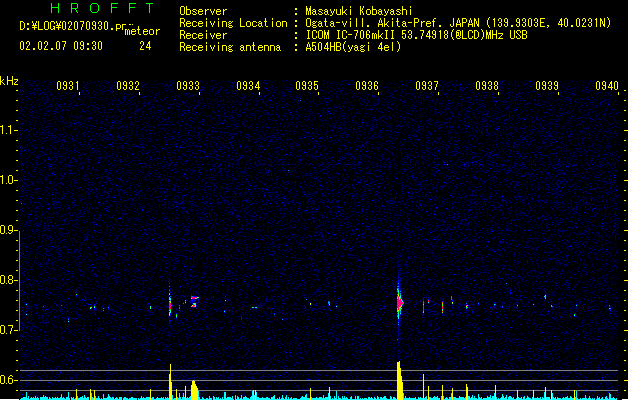The height and width of the screenshot is (400, 629).
Task: Click the HROFFT program title
Action: [103, 8]
